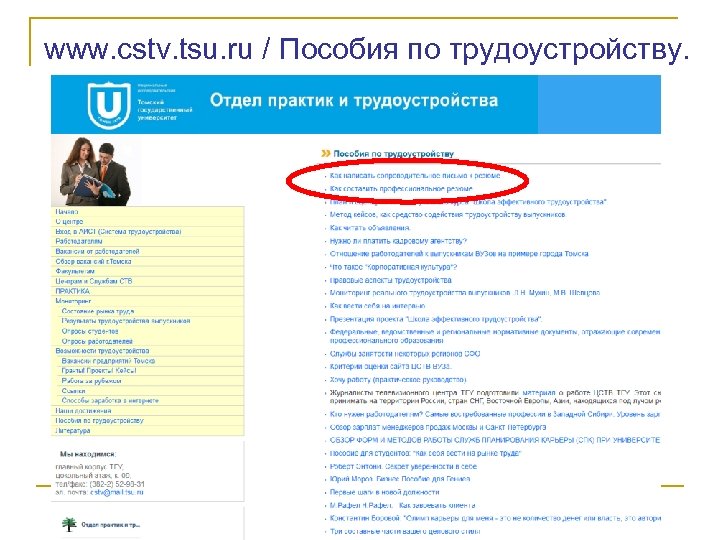Open link Критерии оценки сайта ЦСТВ ВУЗа
Viewport: 720px width, 540px height.
pos(390,366)
